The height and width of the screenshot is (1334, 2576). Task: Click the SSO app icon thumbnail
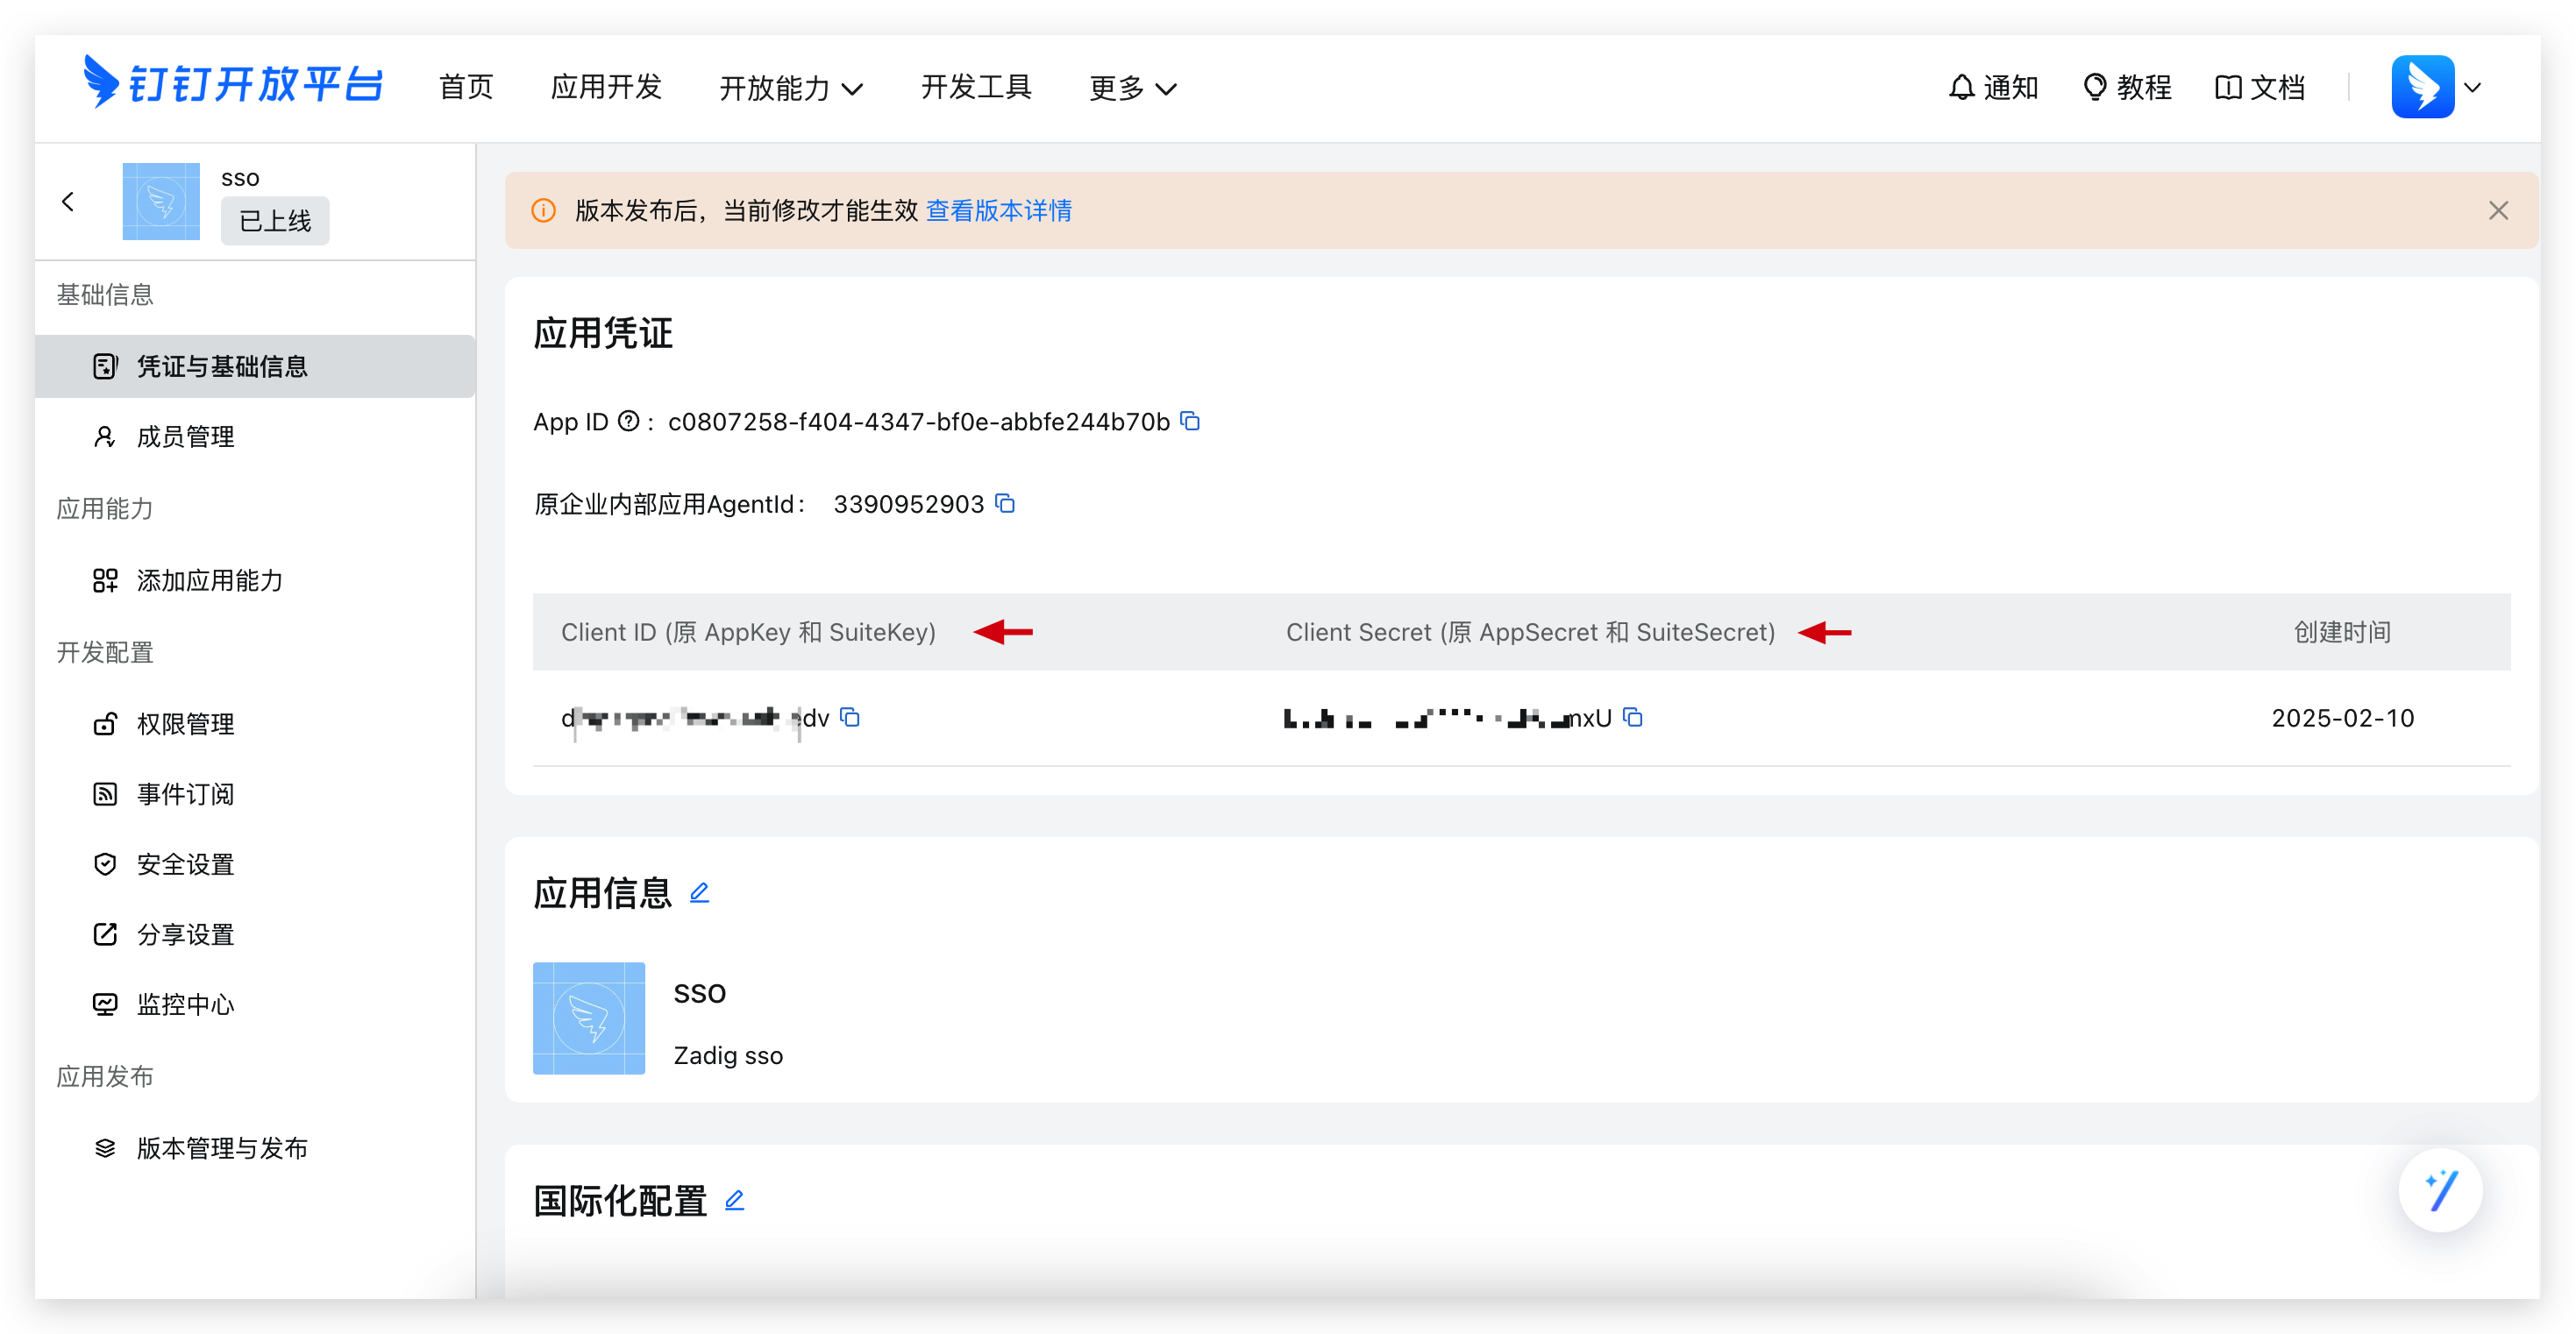click(x=589, y=1018)
